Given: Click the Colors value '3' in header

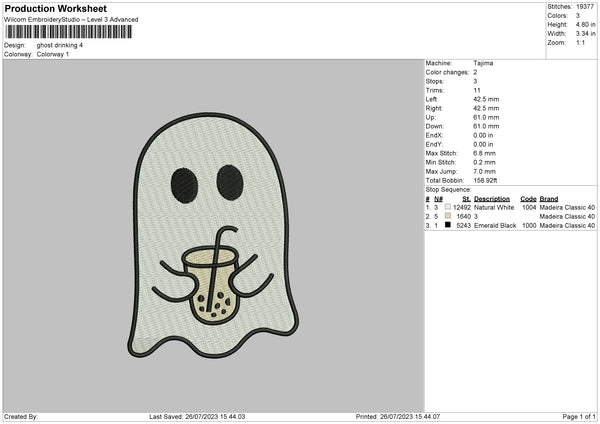Looking at the screenshot, I should [x=578, y=16].
